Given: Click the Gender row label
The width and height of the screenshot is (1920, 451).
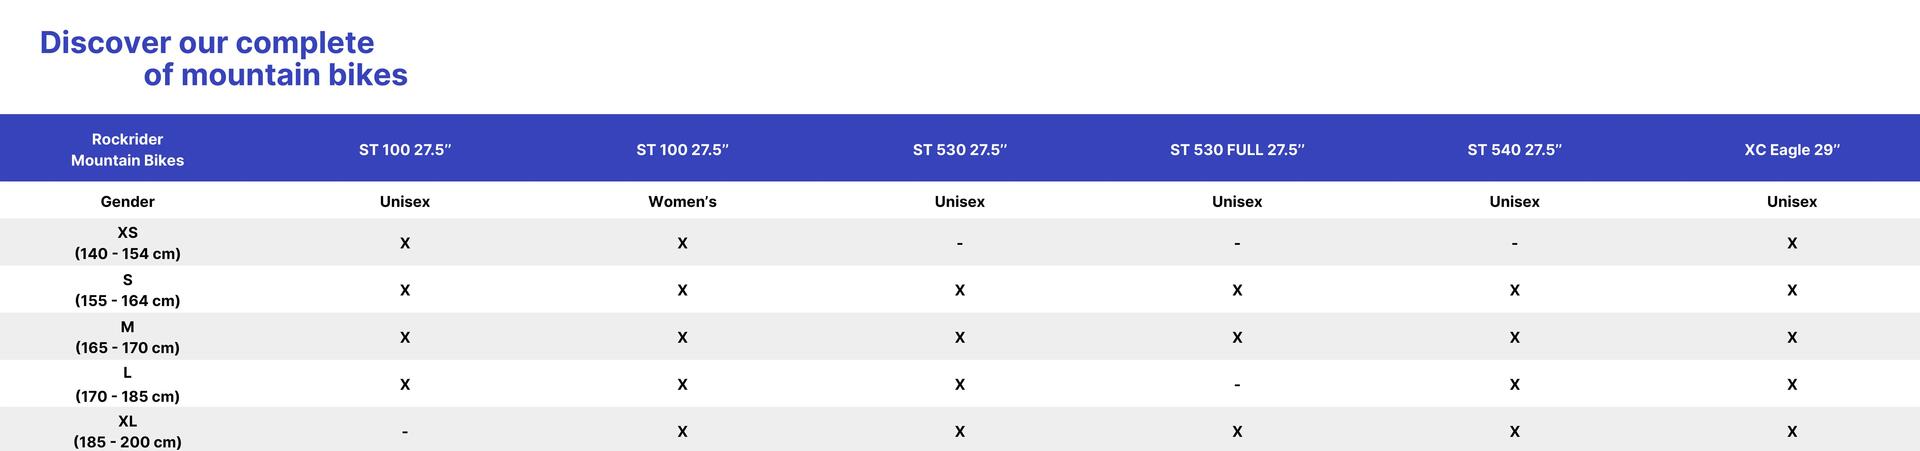Looking at the screenshot, I should pyautogui.click(x=127, y=201).
